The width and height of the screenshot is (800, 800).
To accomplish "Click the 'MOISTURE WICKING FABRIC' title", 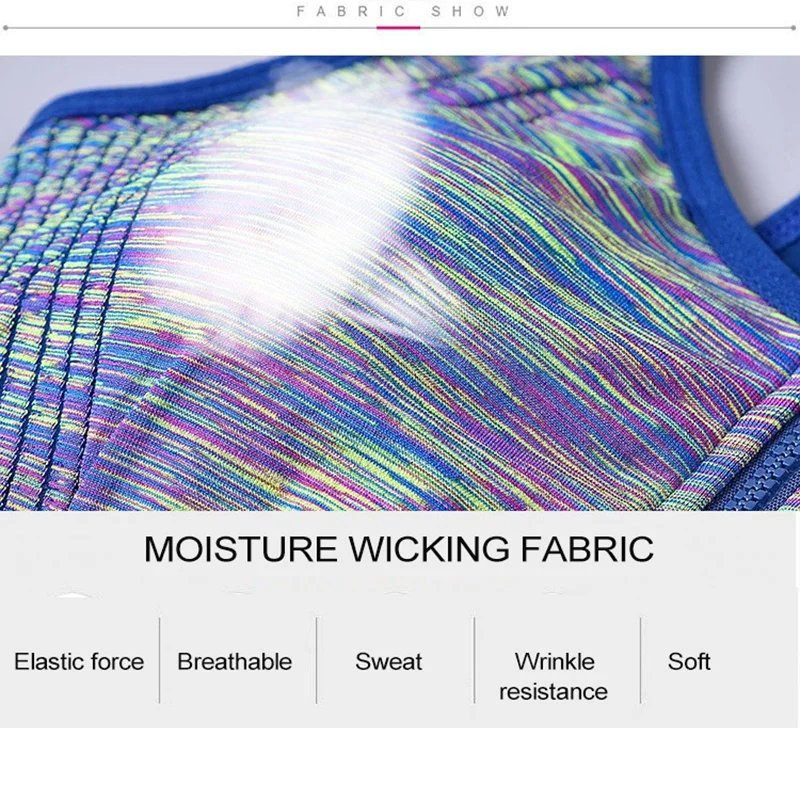I will point(398,549).
